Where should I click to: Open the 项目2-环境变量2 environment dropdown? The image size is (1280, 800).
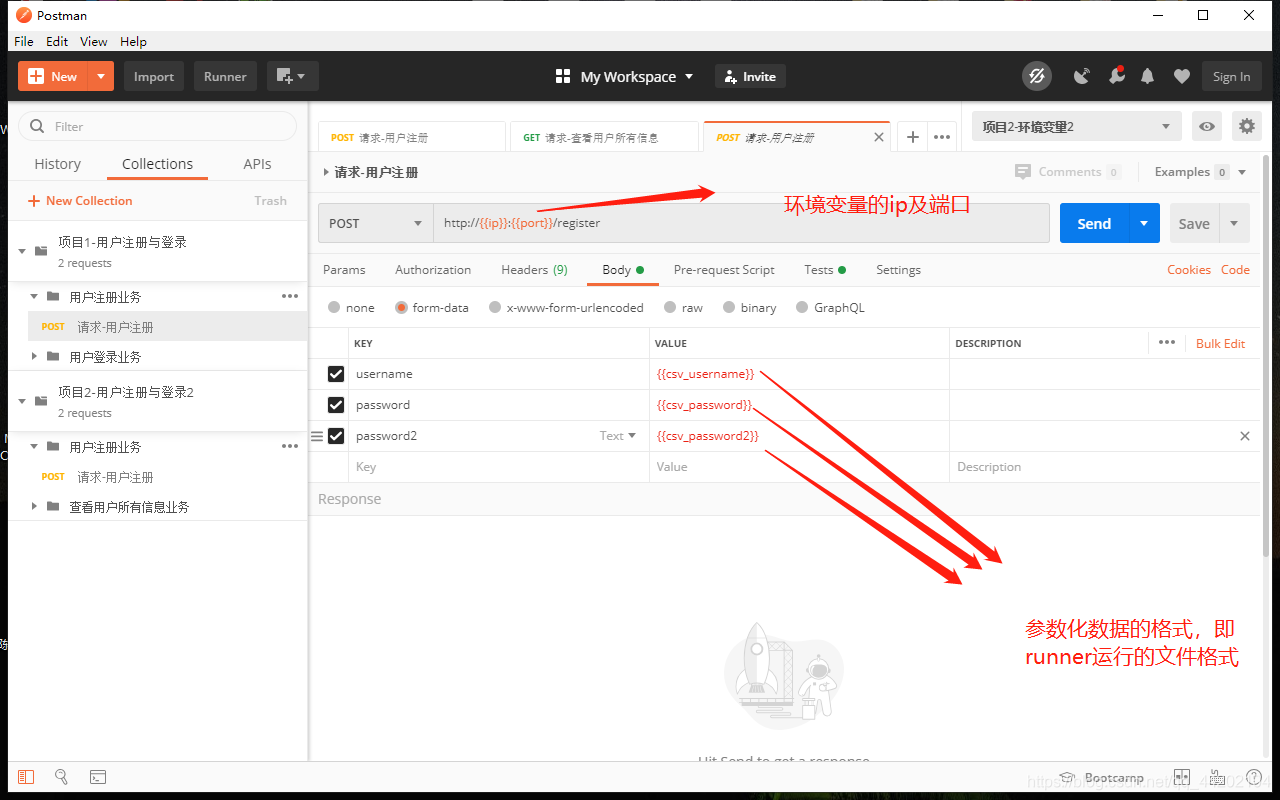[1076, 126]
